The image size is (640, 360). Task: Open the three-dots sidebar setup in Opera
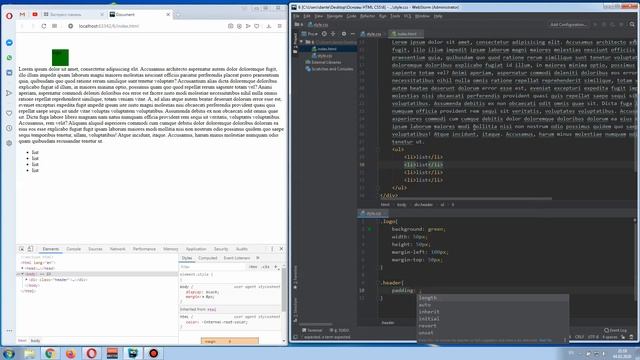(9, 331)
